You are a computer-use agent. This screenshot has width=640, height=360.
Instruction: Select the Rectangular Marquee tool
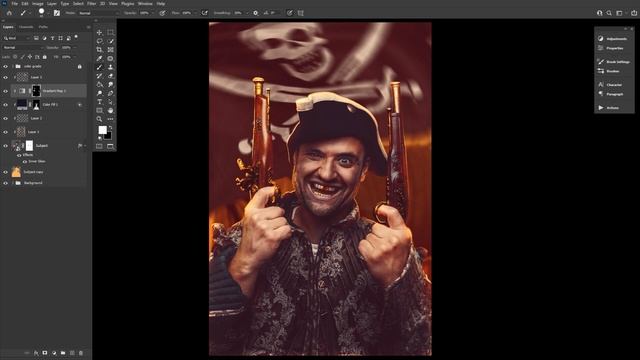pyautogui.click(x=110, y=32)
